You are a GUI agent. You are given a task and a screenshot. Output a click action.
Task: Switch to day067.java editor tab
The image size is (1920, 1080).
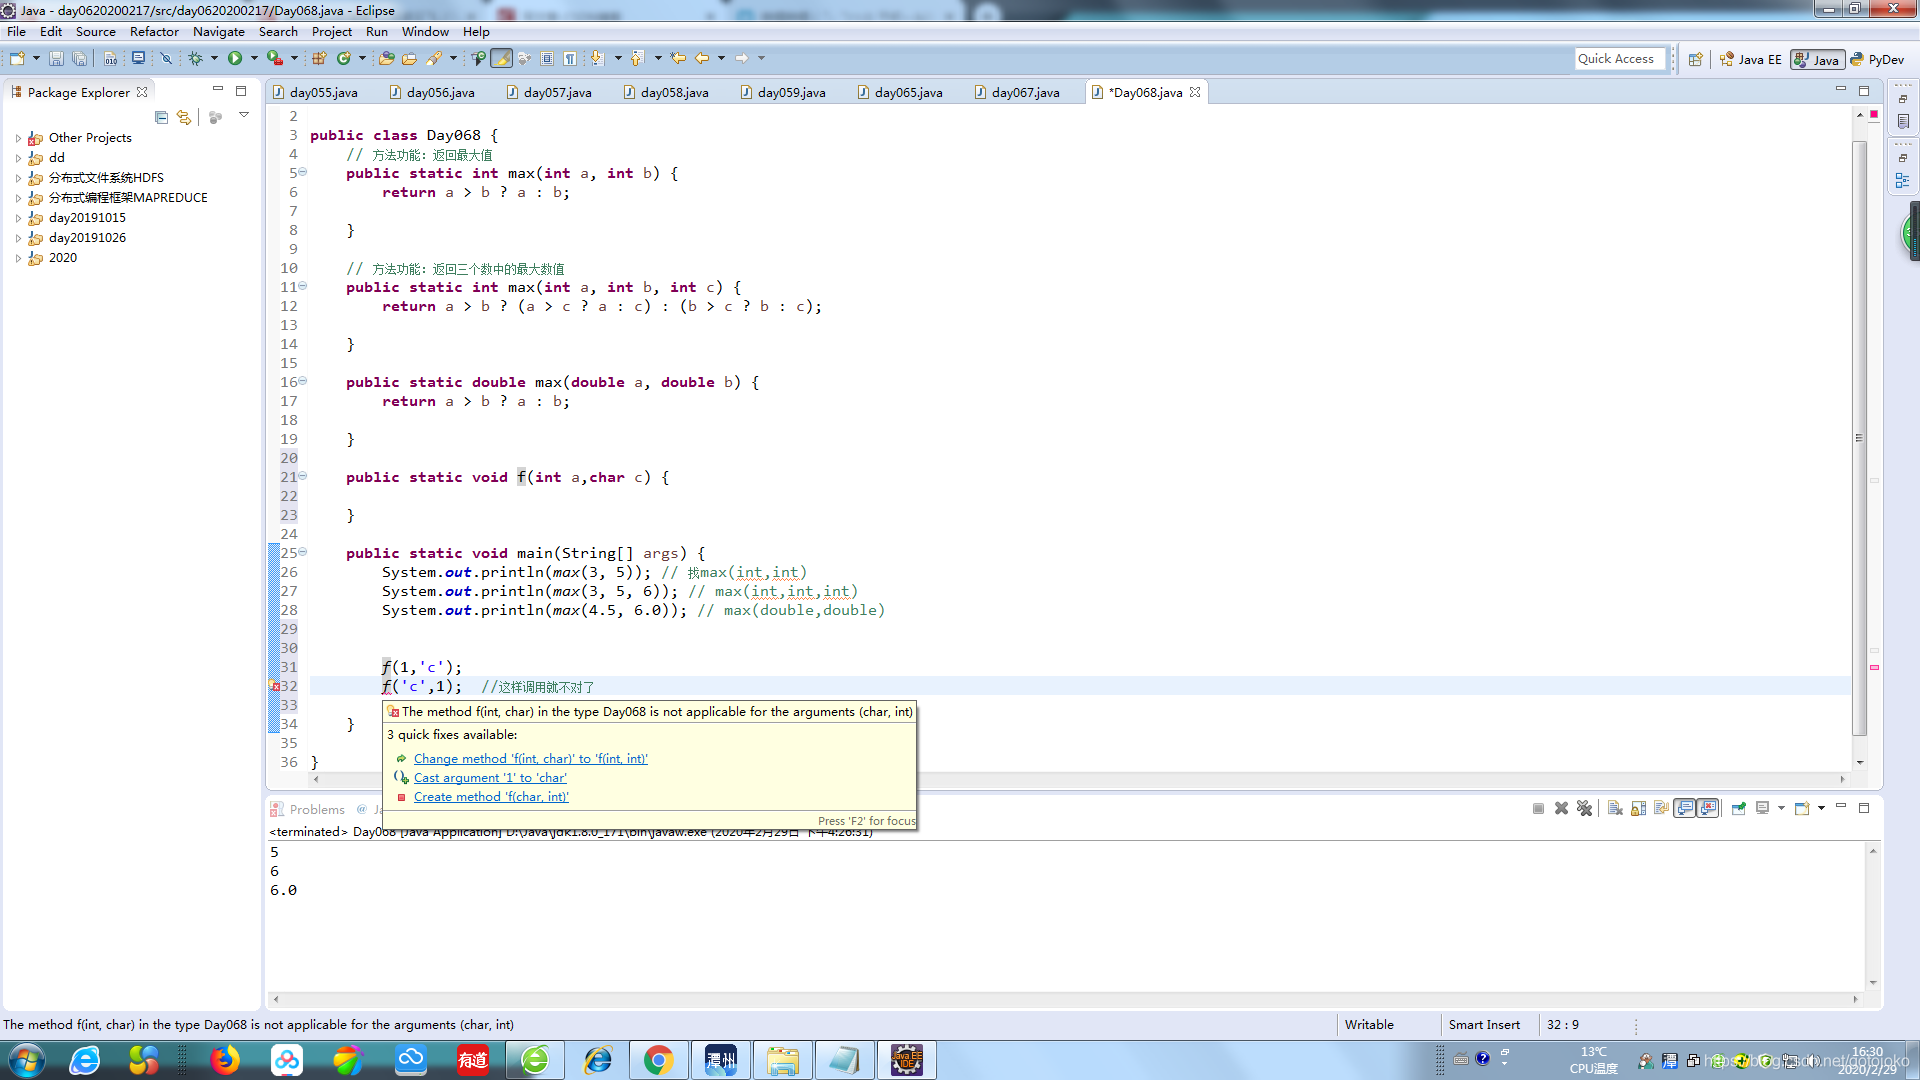pyautogui.click(x=1017, y=92)
